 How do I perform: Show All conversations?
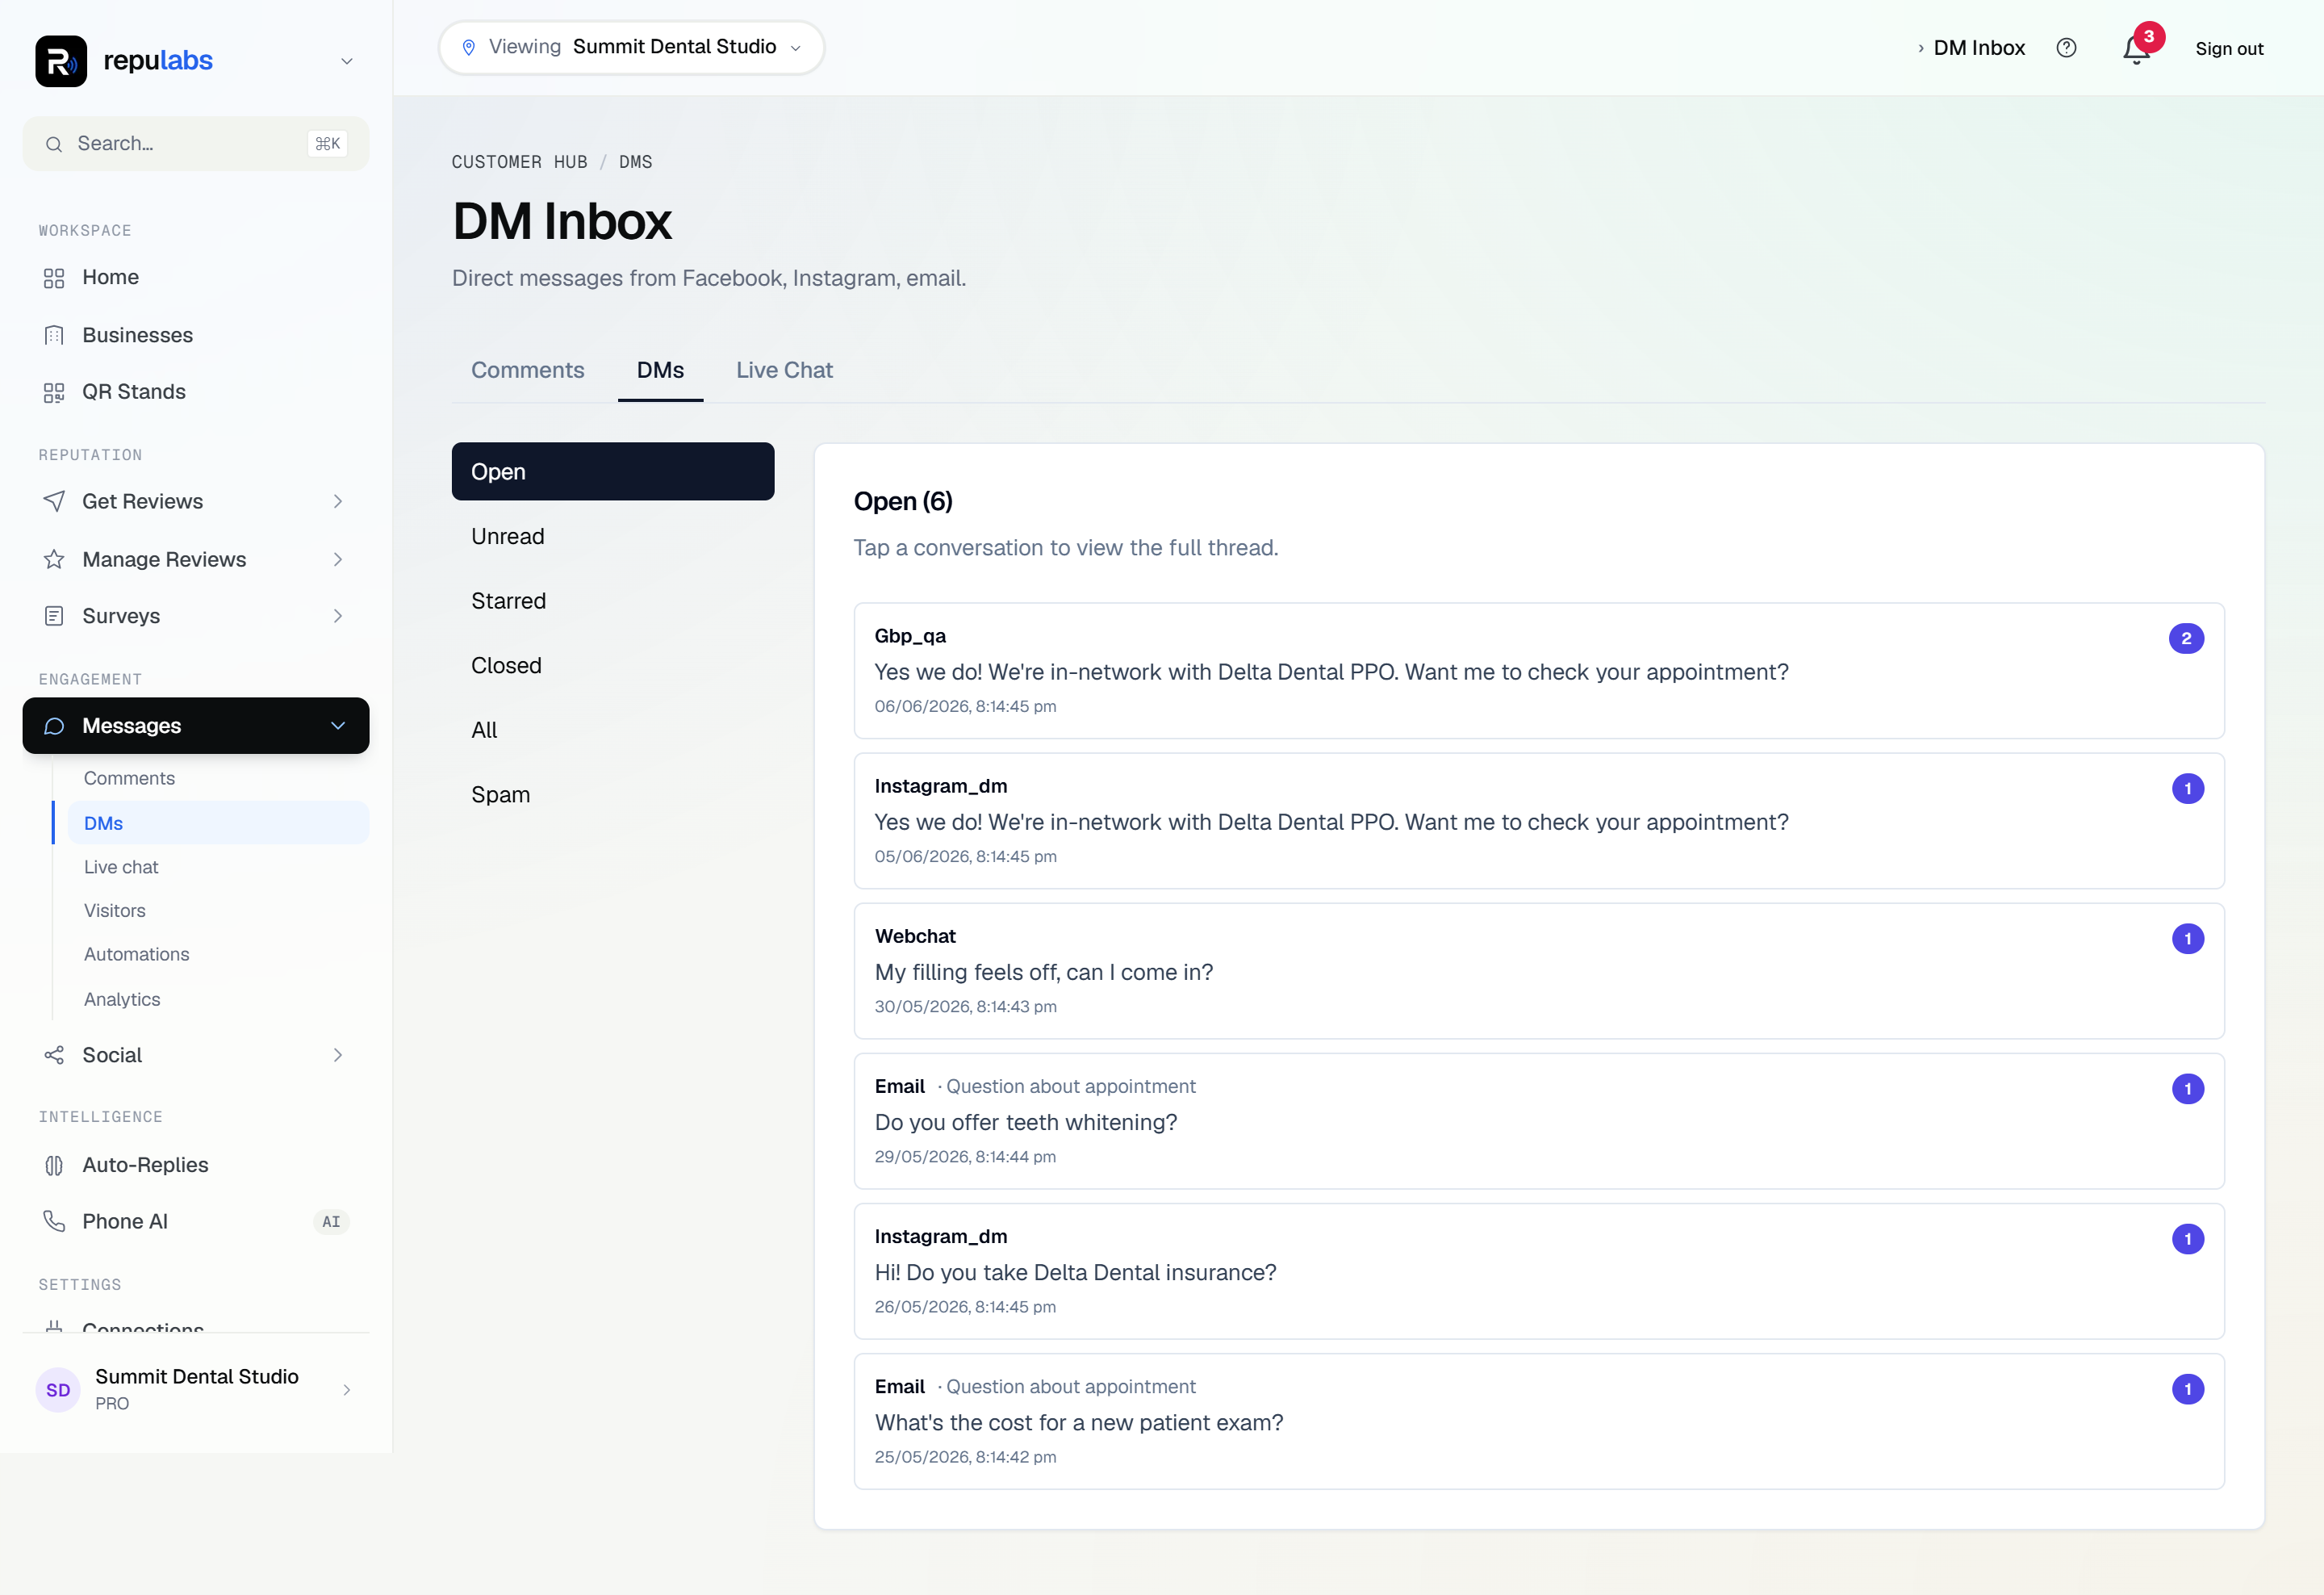pos(613,730)
